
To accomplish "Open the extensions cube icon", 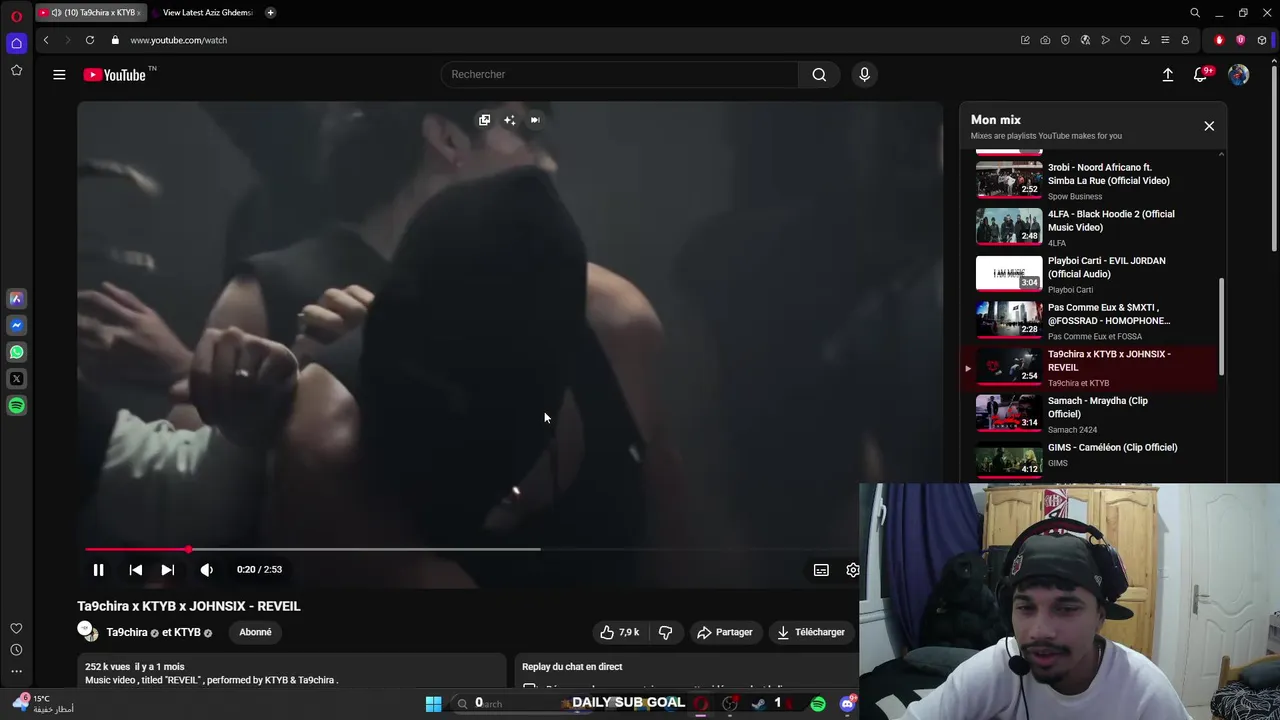I will pyautogui.click(x=1262, y=40).
